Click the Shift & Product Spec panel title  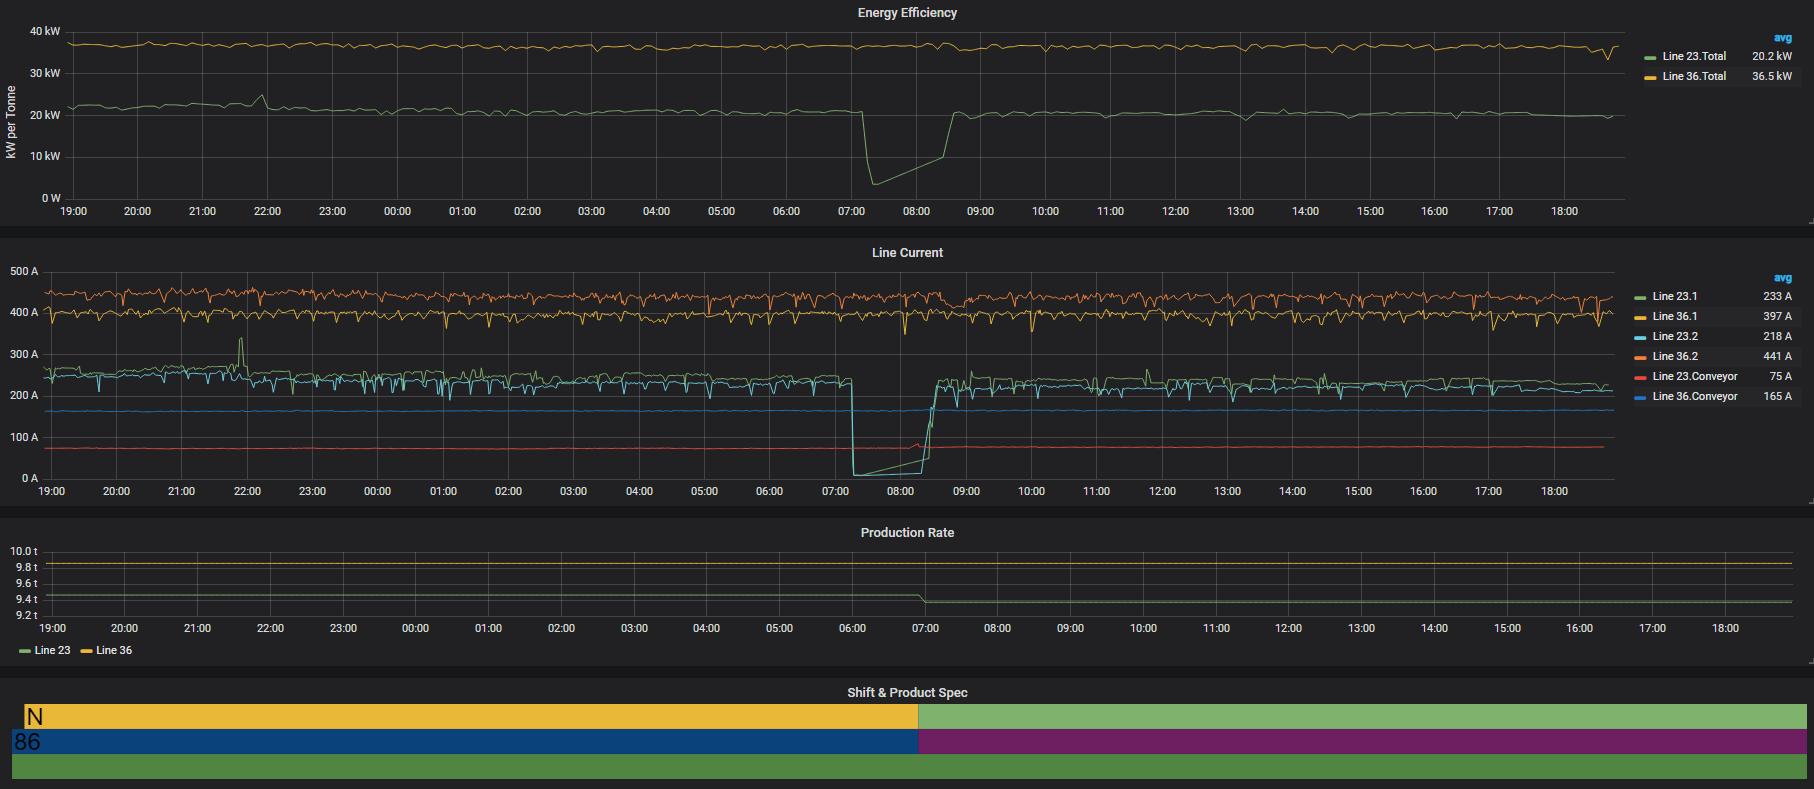pos(906,693)
